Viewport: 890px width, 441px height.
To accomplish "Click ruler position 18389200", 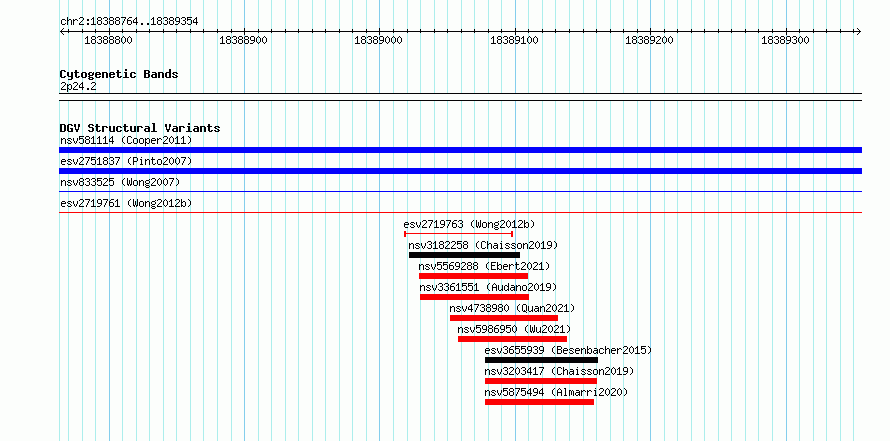I will click(649, 40).
